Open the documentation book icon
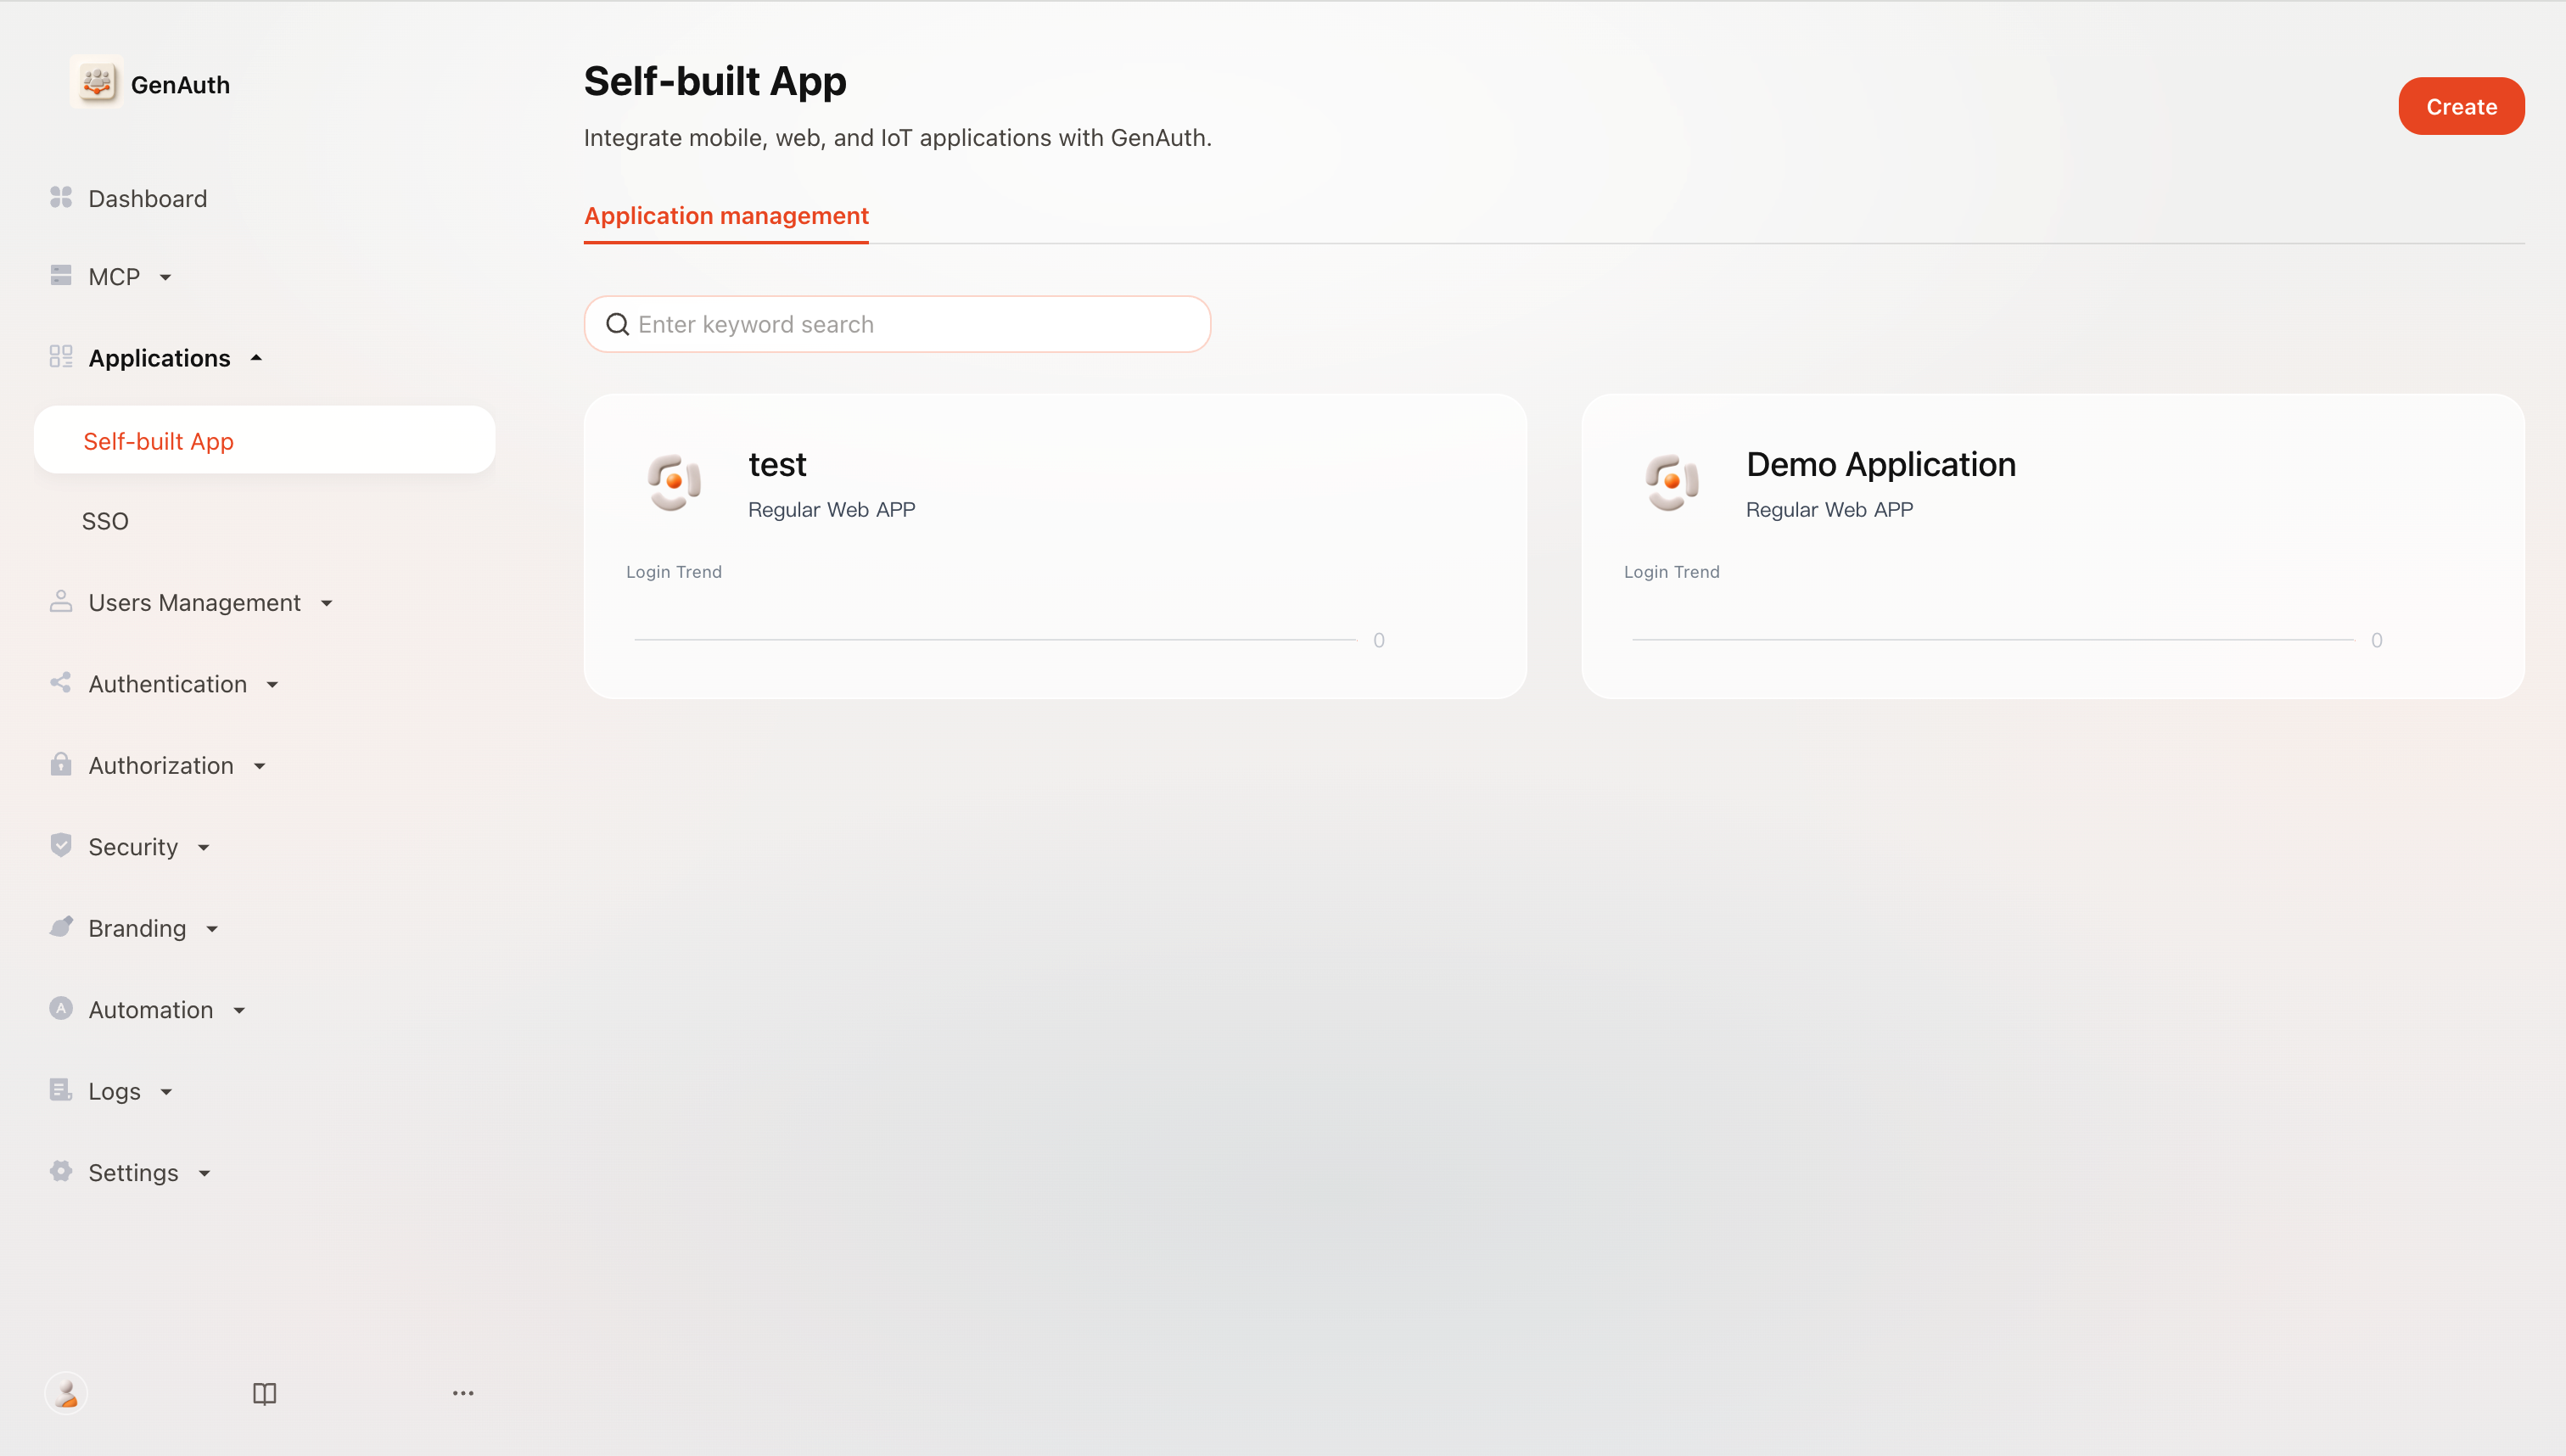This screenshot has height=1456, width=2566. tap(264, 1393)
